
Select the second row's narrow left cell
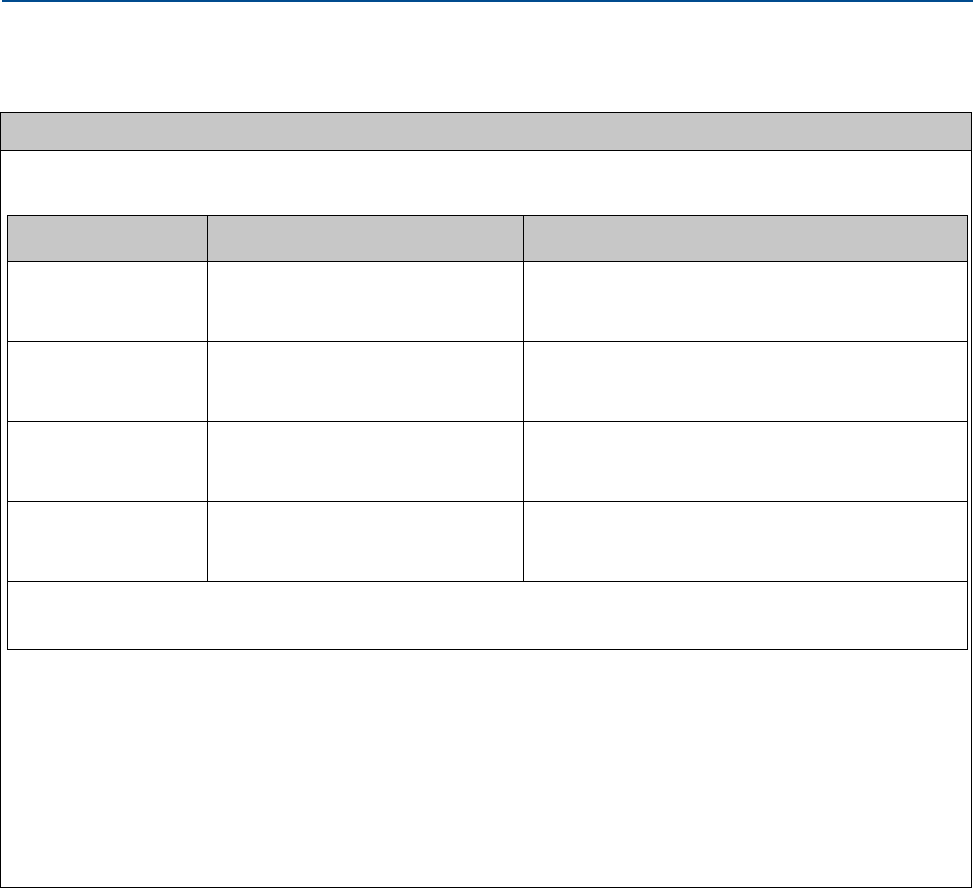[x=107, y=381]
